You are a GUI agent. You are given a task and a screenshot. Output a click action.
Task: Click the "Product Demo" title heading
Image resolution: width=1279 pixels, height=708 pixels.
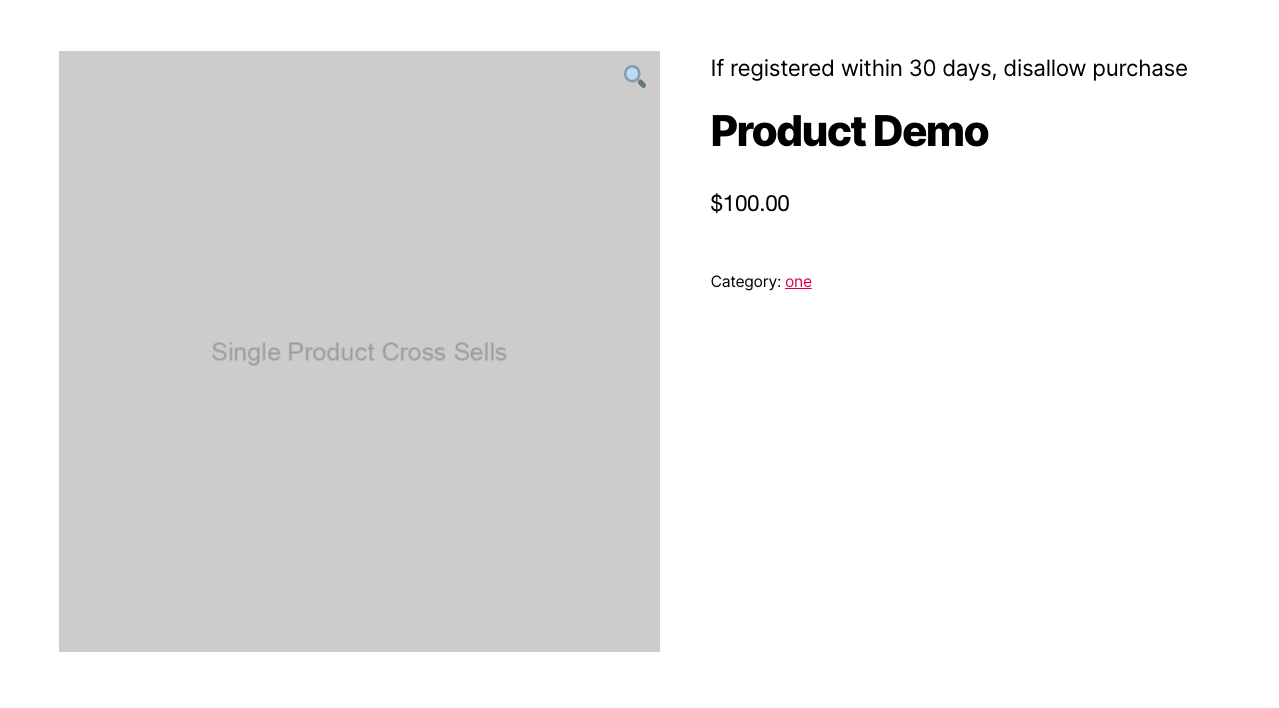[849, 131]
